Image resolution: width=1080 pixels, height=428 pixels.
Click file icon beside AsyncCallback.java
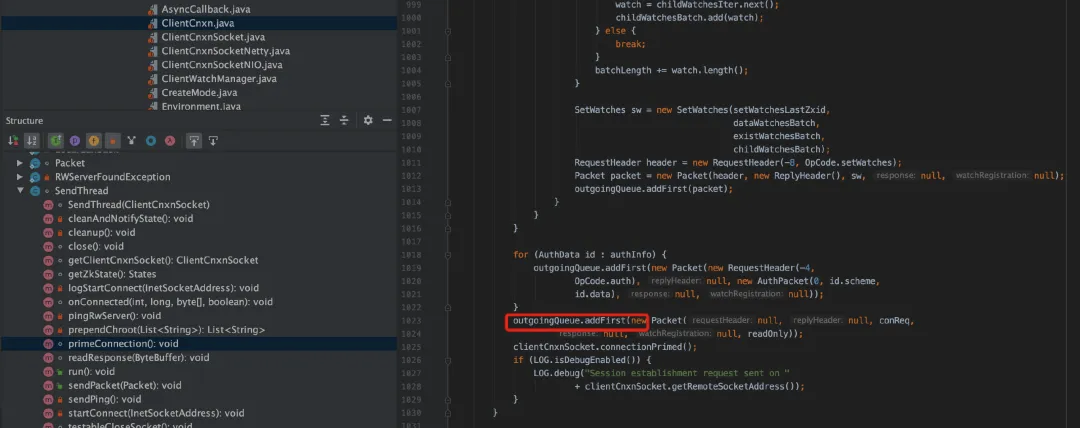pyautogui.click(x=152, y=10)
